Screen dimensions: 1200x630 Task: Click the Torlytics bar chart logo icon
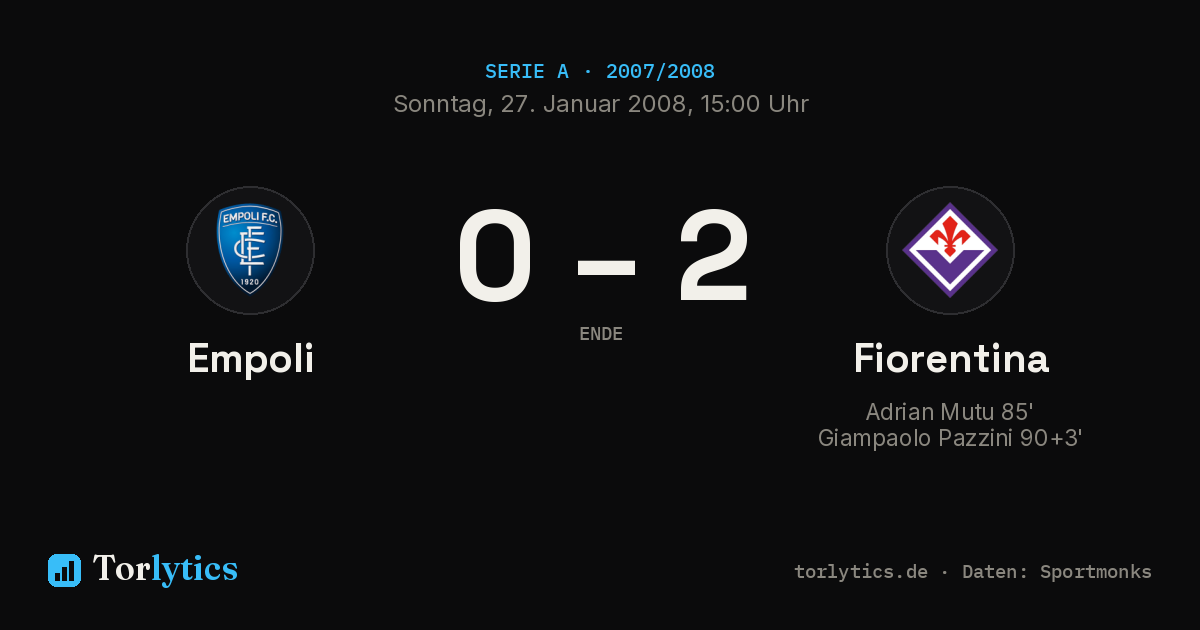(x=64, y=570)
